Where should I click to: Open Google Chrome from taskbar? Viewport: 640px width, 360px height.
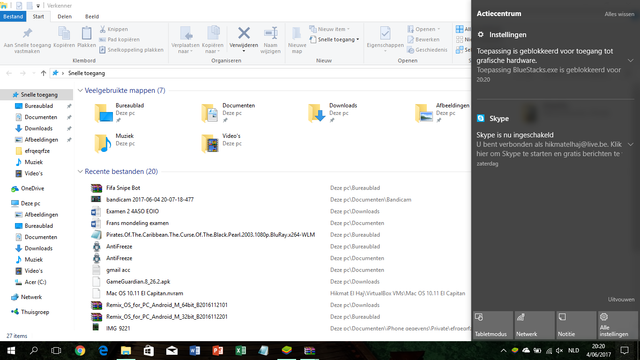[80, 351]
